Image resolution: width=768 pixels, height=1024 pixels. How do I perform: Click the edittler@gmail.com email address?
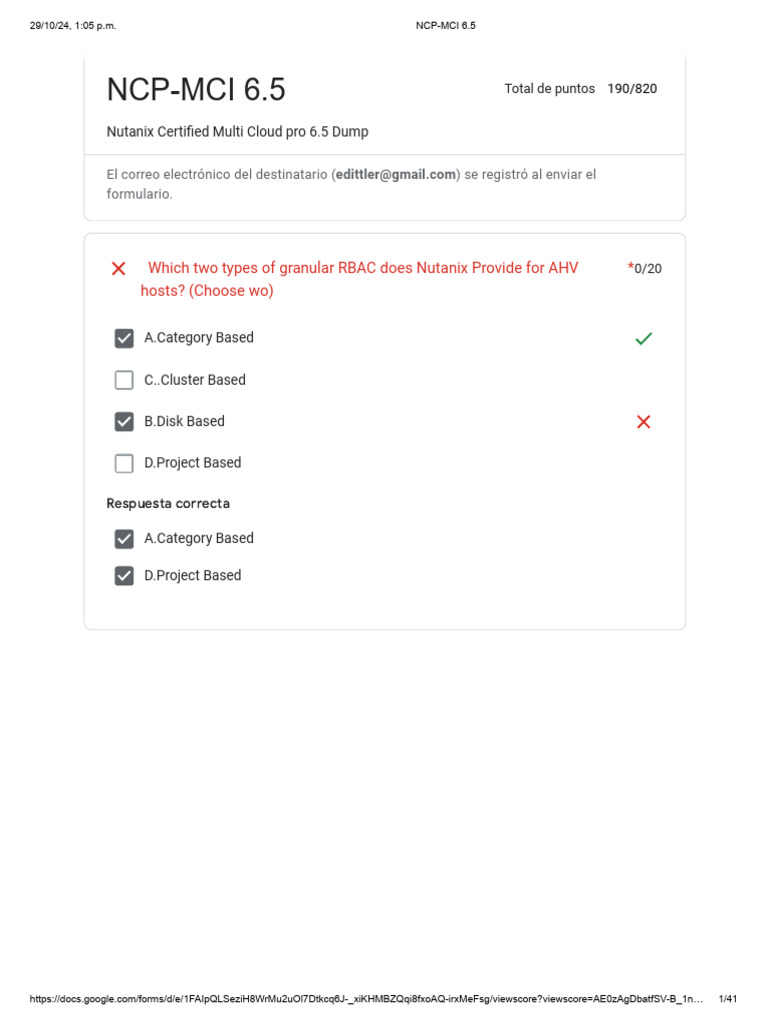tap(395, 175)
